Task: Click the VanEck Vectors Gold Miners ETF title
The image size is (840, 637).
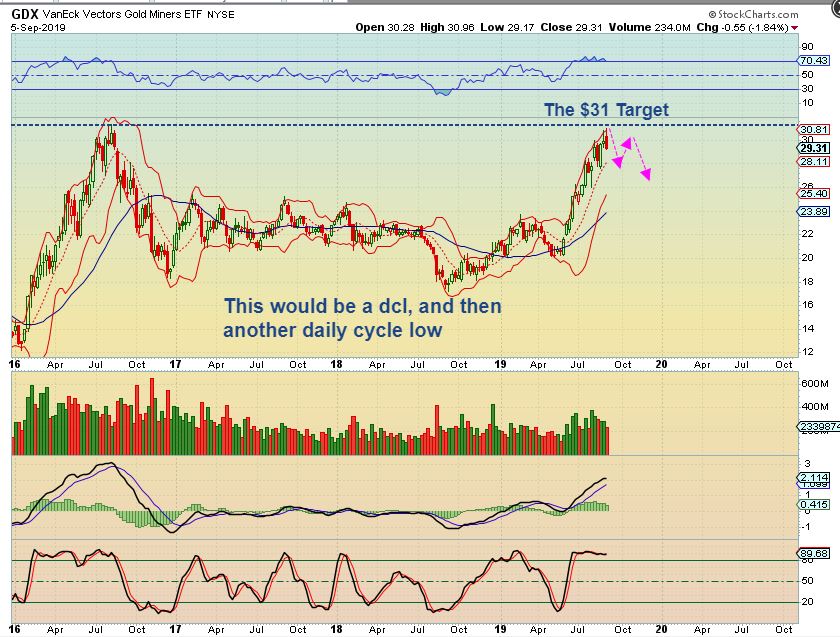Action: point(123,14)
